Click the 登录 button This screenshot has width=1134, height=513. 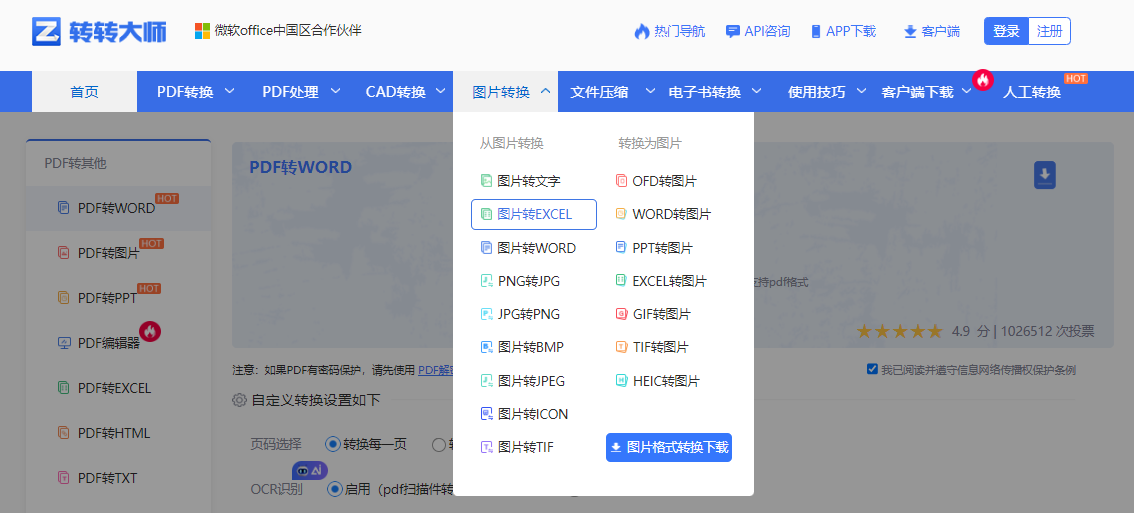tap(1006, 31)
